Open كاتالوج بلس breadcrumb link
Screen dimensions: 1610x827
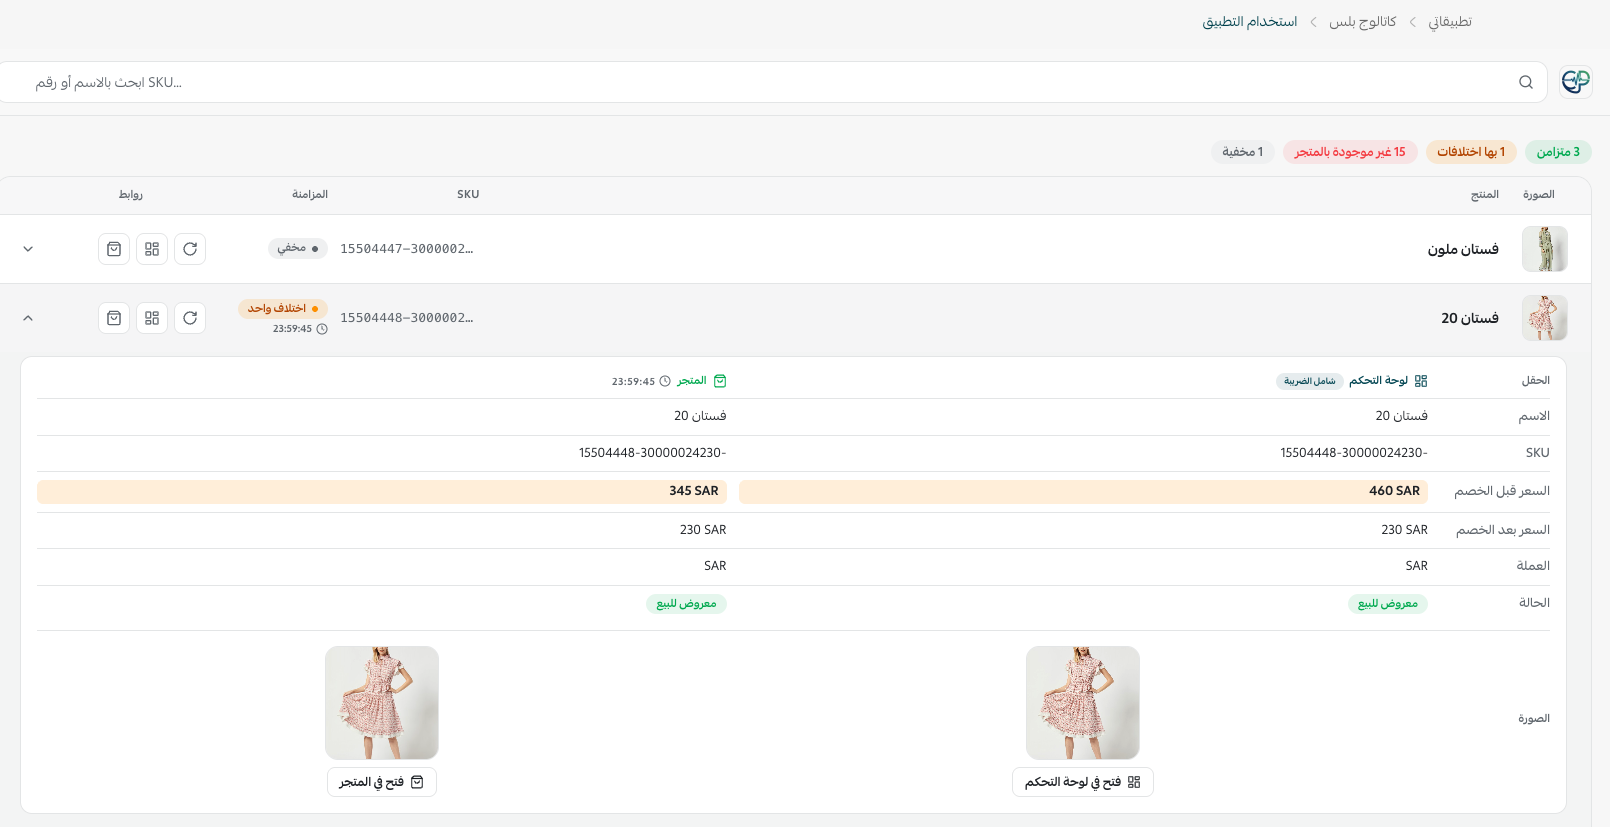pos(1363,22)
